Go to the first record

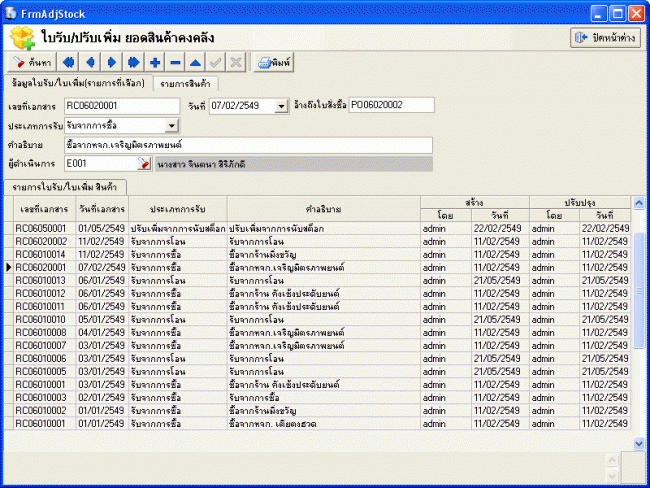[x=68, y=63]
